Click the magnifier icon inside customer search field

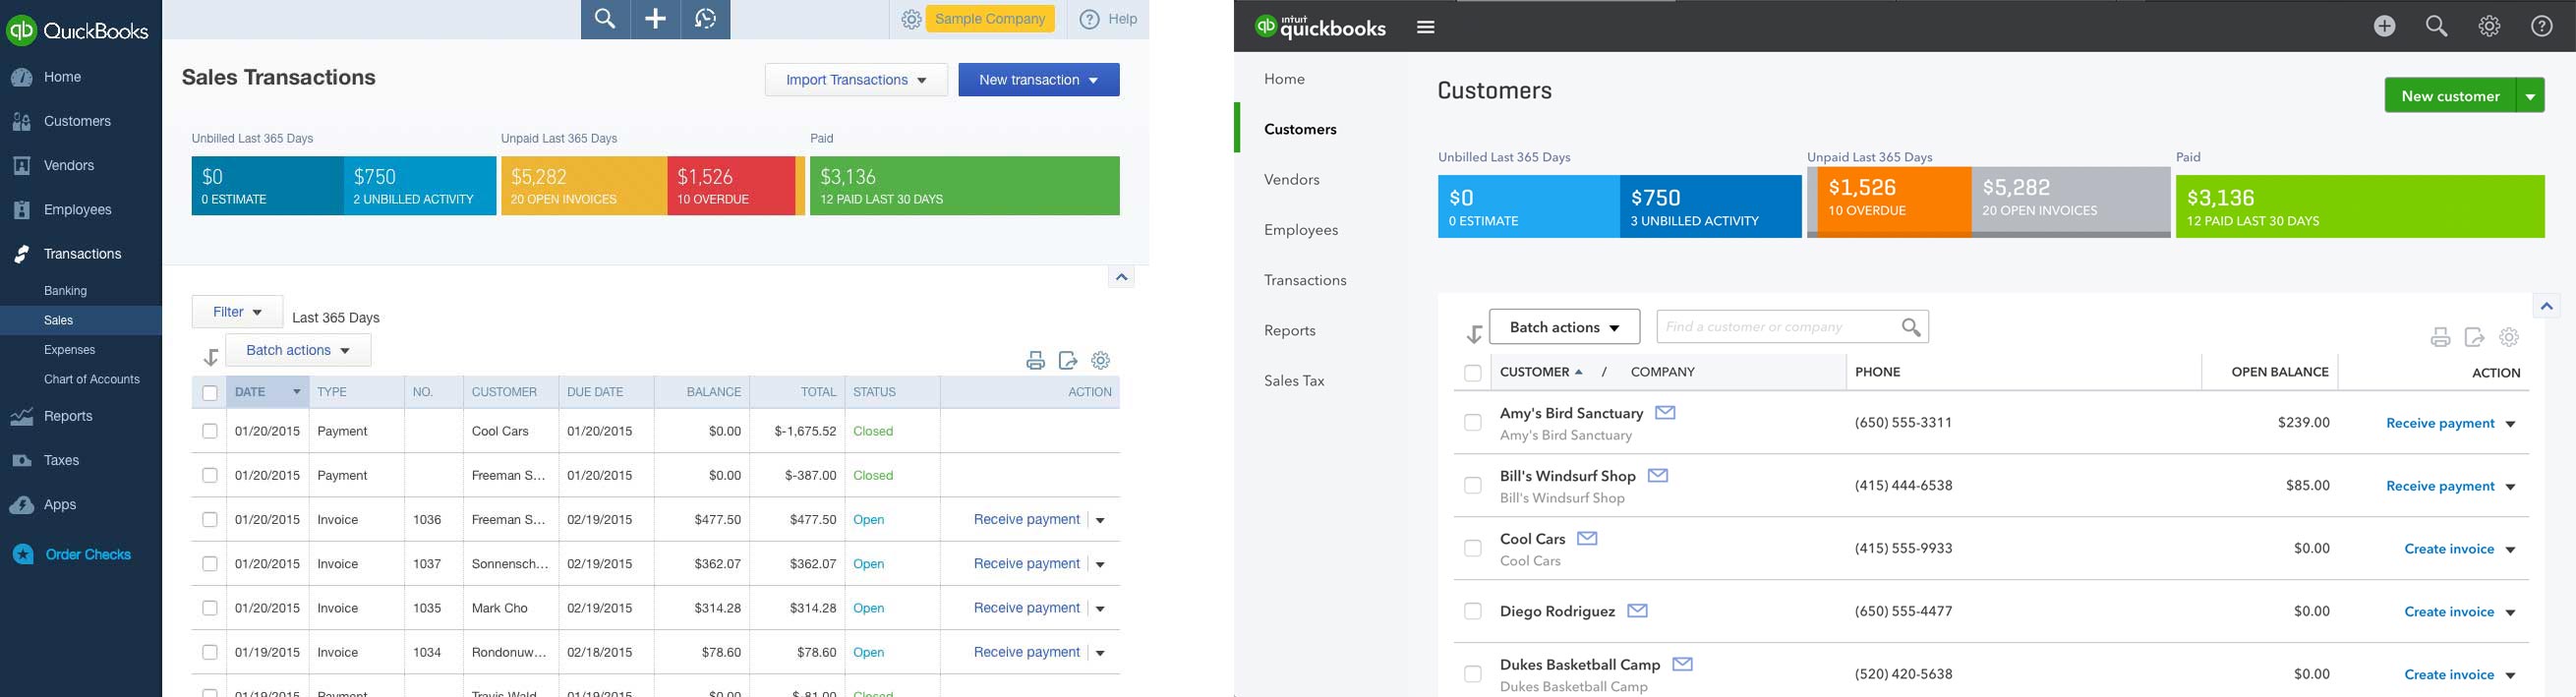(1911, 327)
